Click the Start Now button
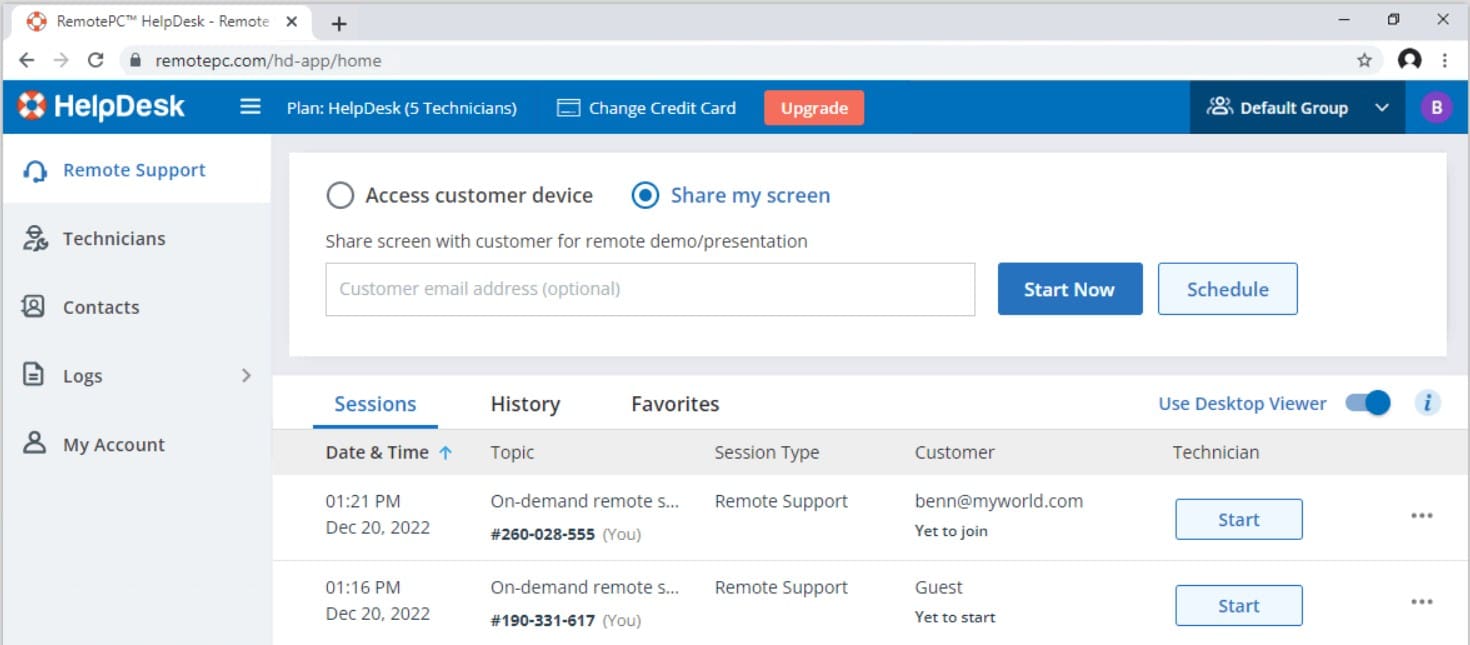The image size is (1470, 645). point(1069,288)
